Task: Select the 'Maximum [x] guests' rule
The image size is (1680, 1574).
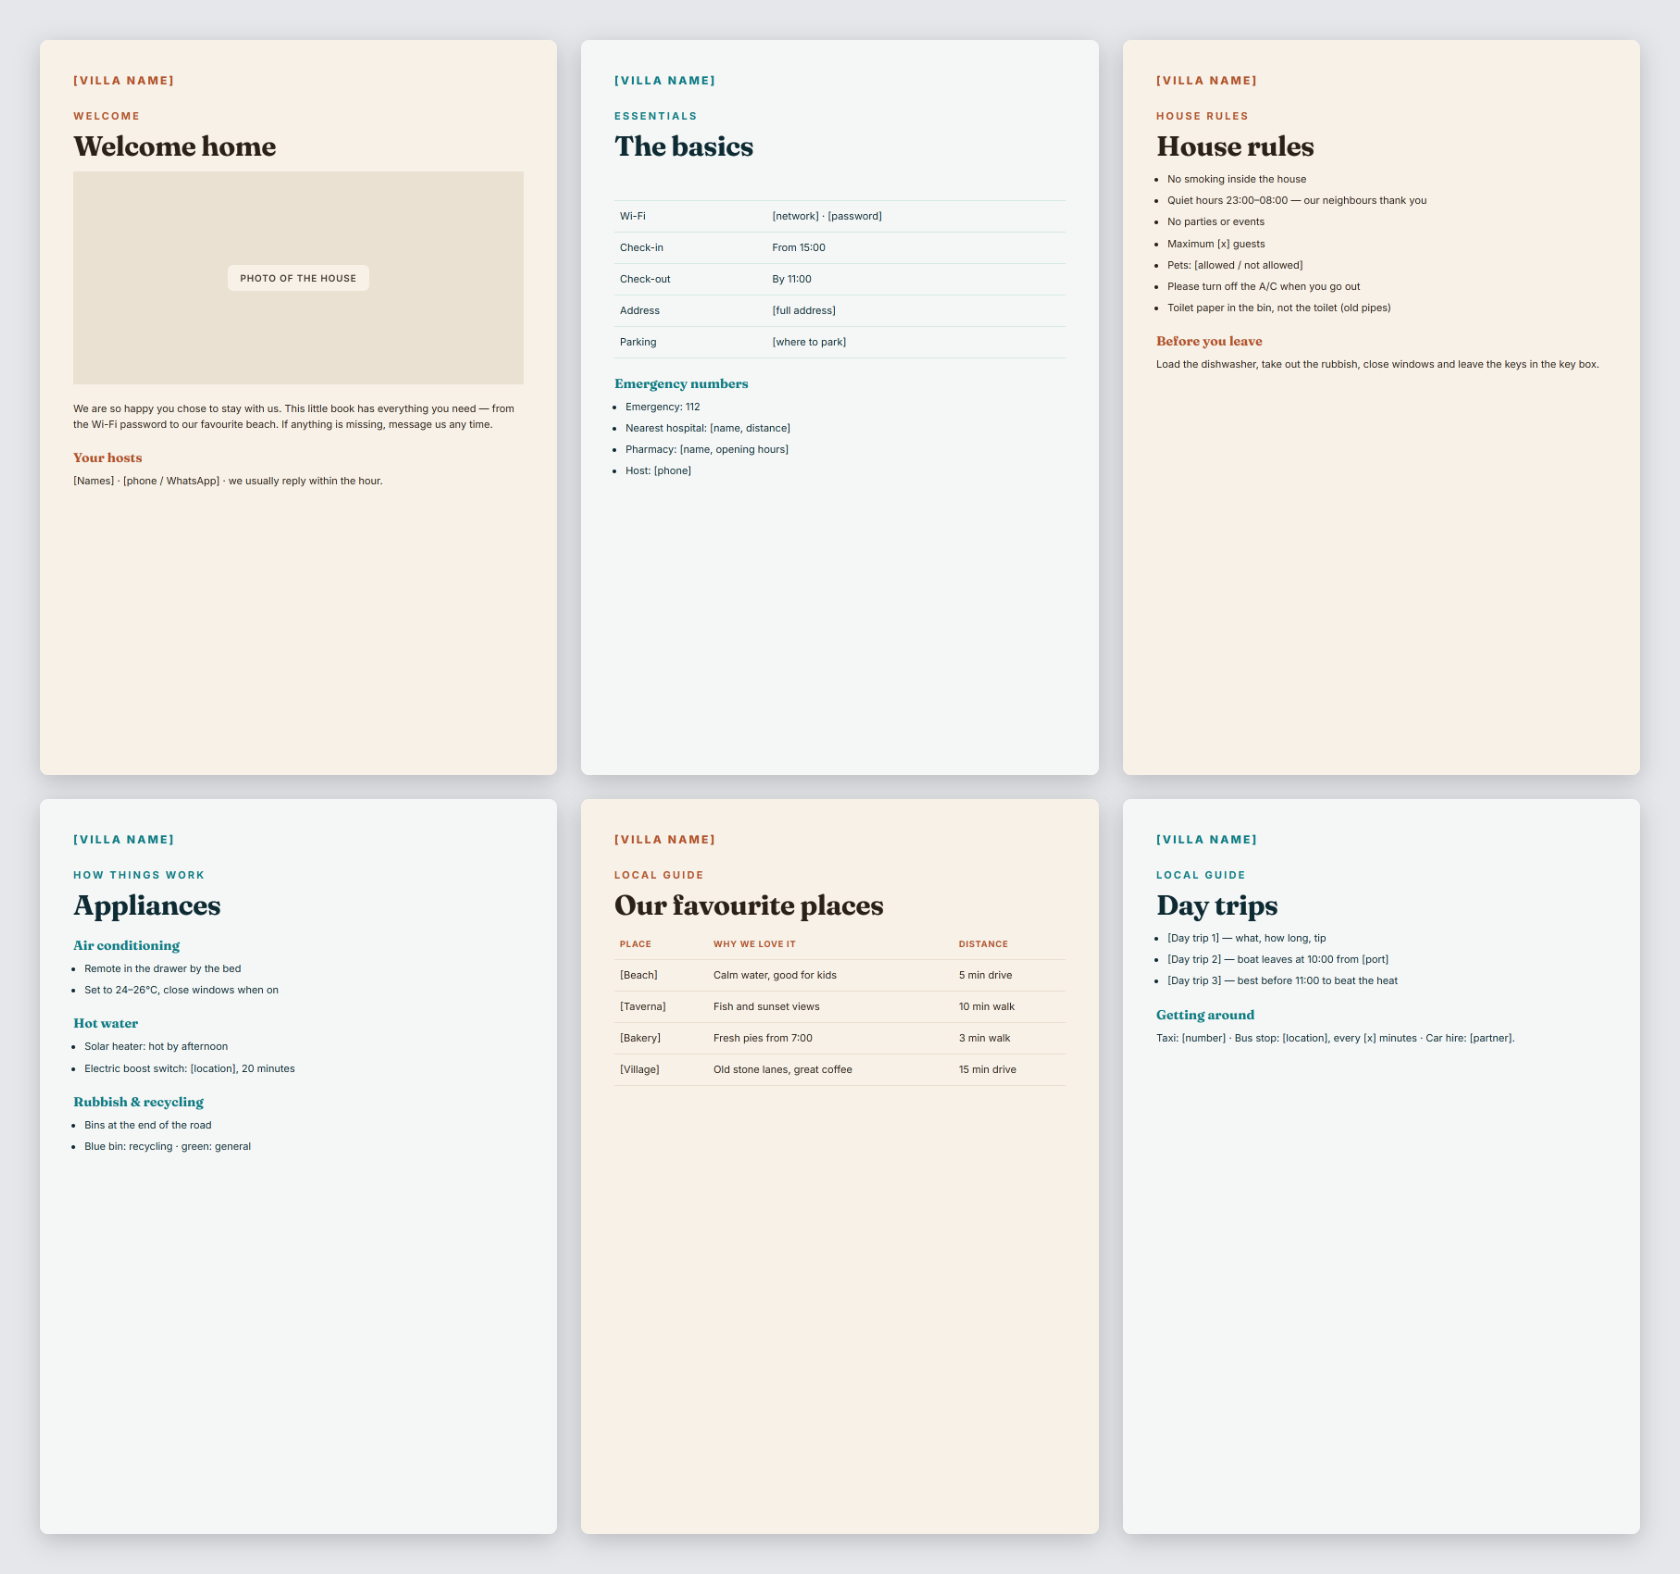Action: (1216, 244)
